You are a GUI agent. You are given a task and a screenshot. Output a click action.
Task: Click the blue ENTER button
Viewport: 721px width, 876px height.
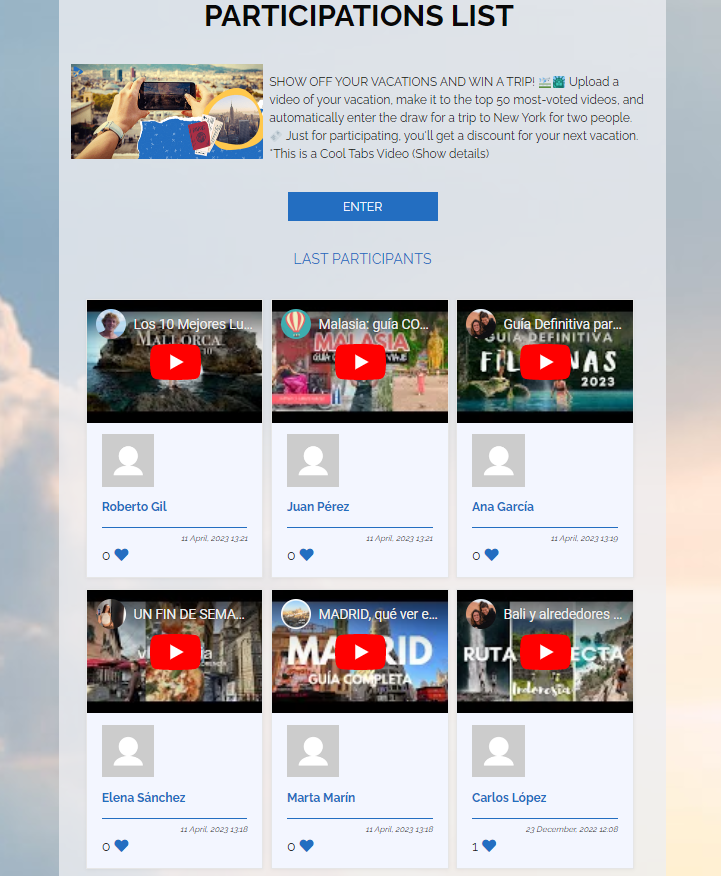362,207
